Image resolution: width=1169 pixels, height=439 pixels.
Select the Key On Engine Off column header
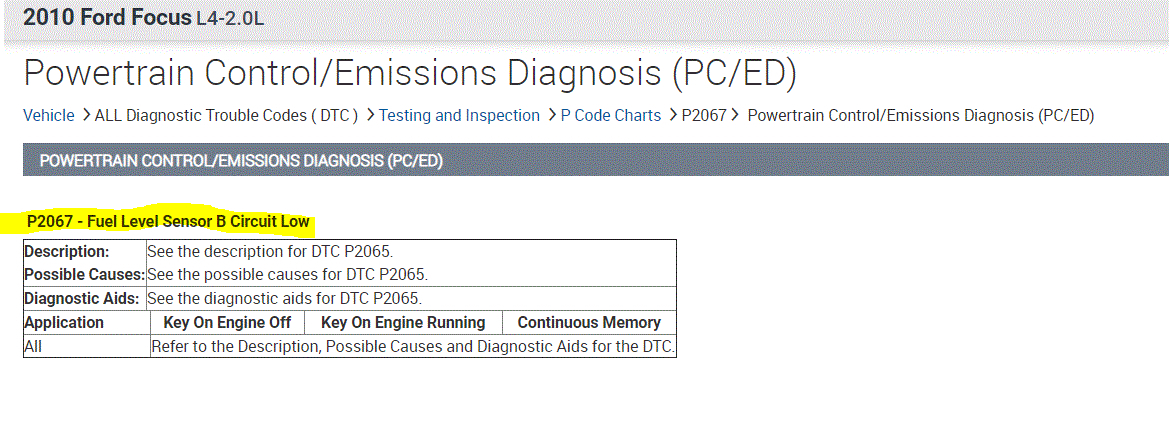(227, 322)
